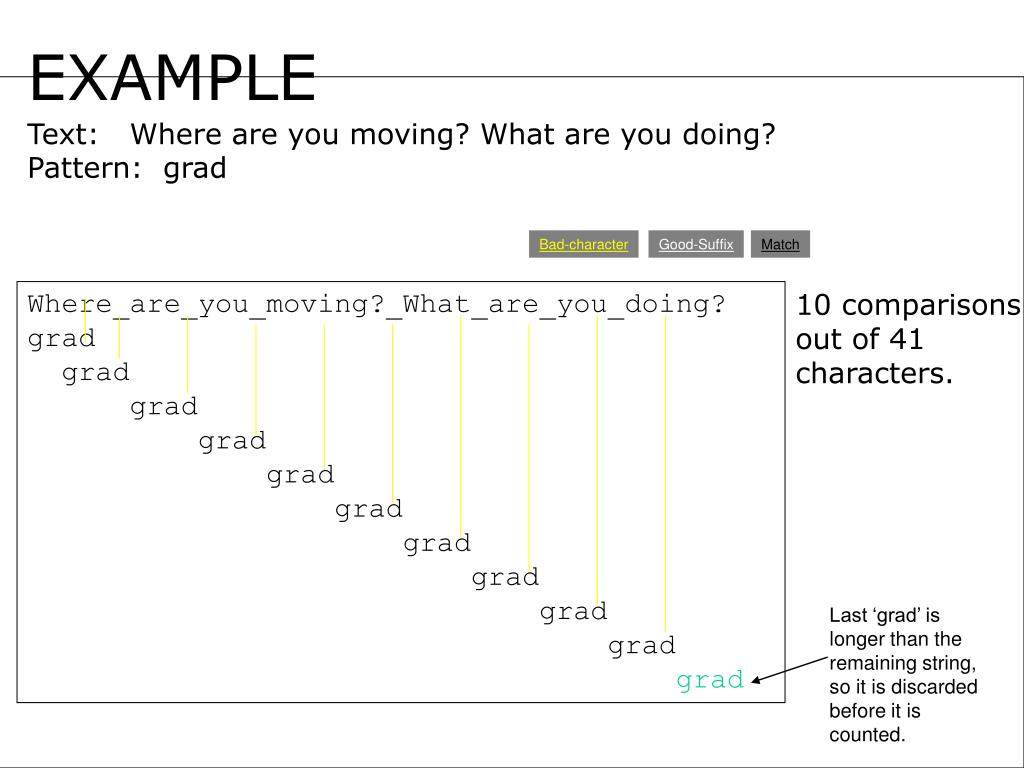Click the Bad-character button
The height and width of the screenshot is (768, 1024).
[583, 244]
